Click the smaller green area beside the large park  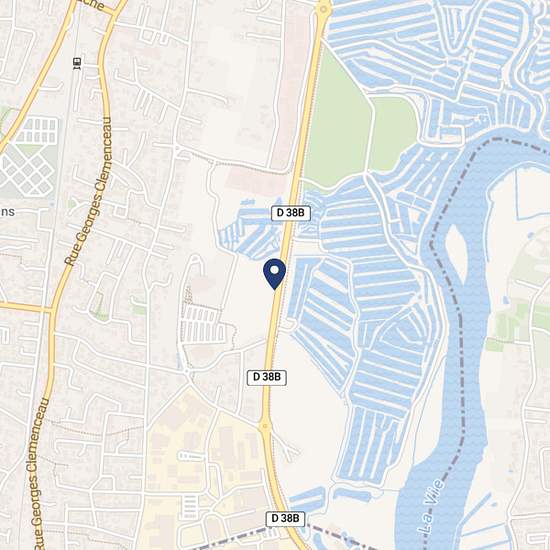click(x=393, y=134)
